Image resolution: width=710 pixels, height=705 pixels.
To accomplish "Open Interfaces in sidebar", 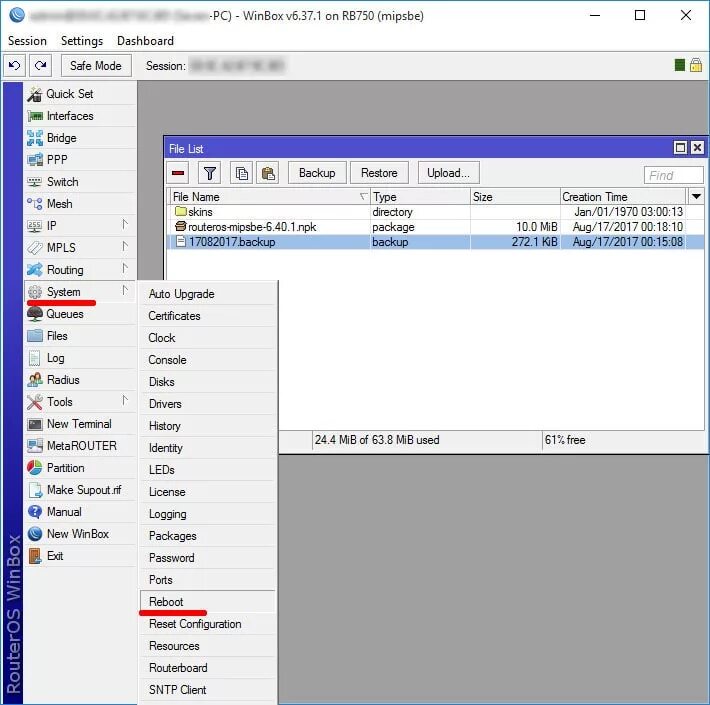I will [80, 116].
